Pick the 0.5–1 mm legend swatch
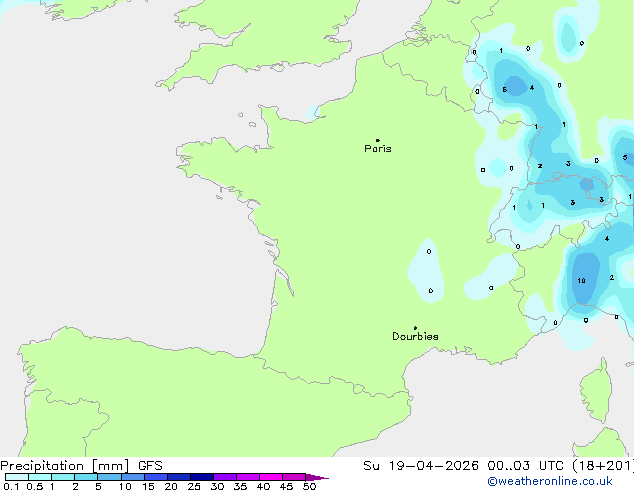Viewport: 634px width, 490px height. pos(40,477)
